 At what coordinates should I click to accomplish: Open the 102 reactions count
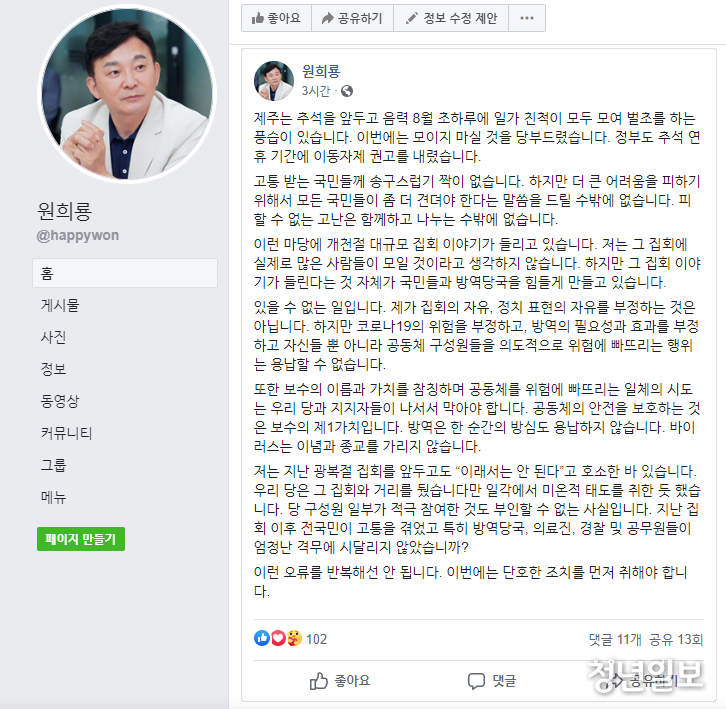click(x=317, y=639)
